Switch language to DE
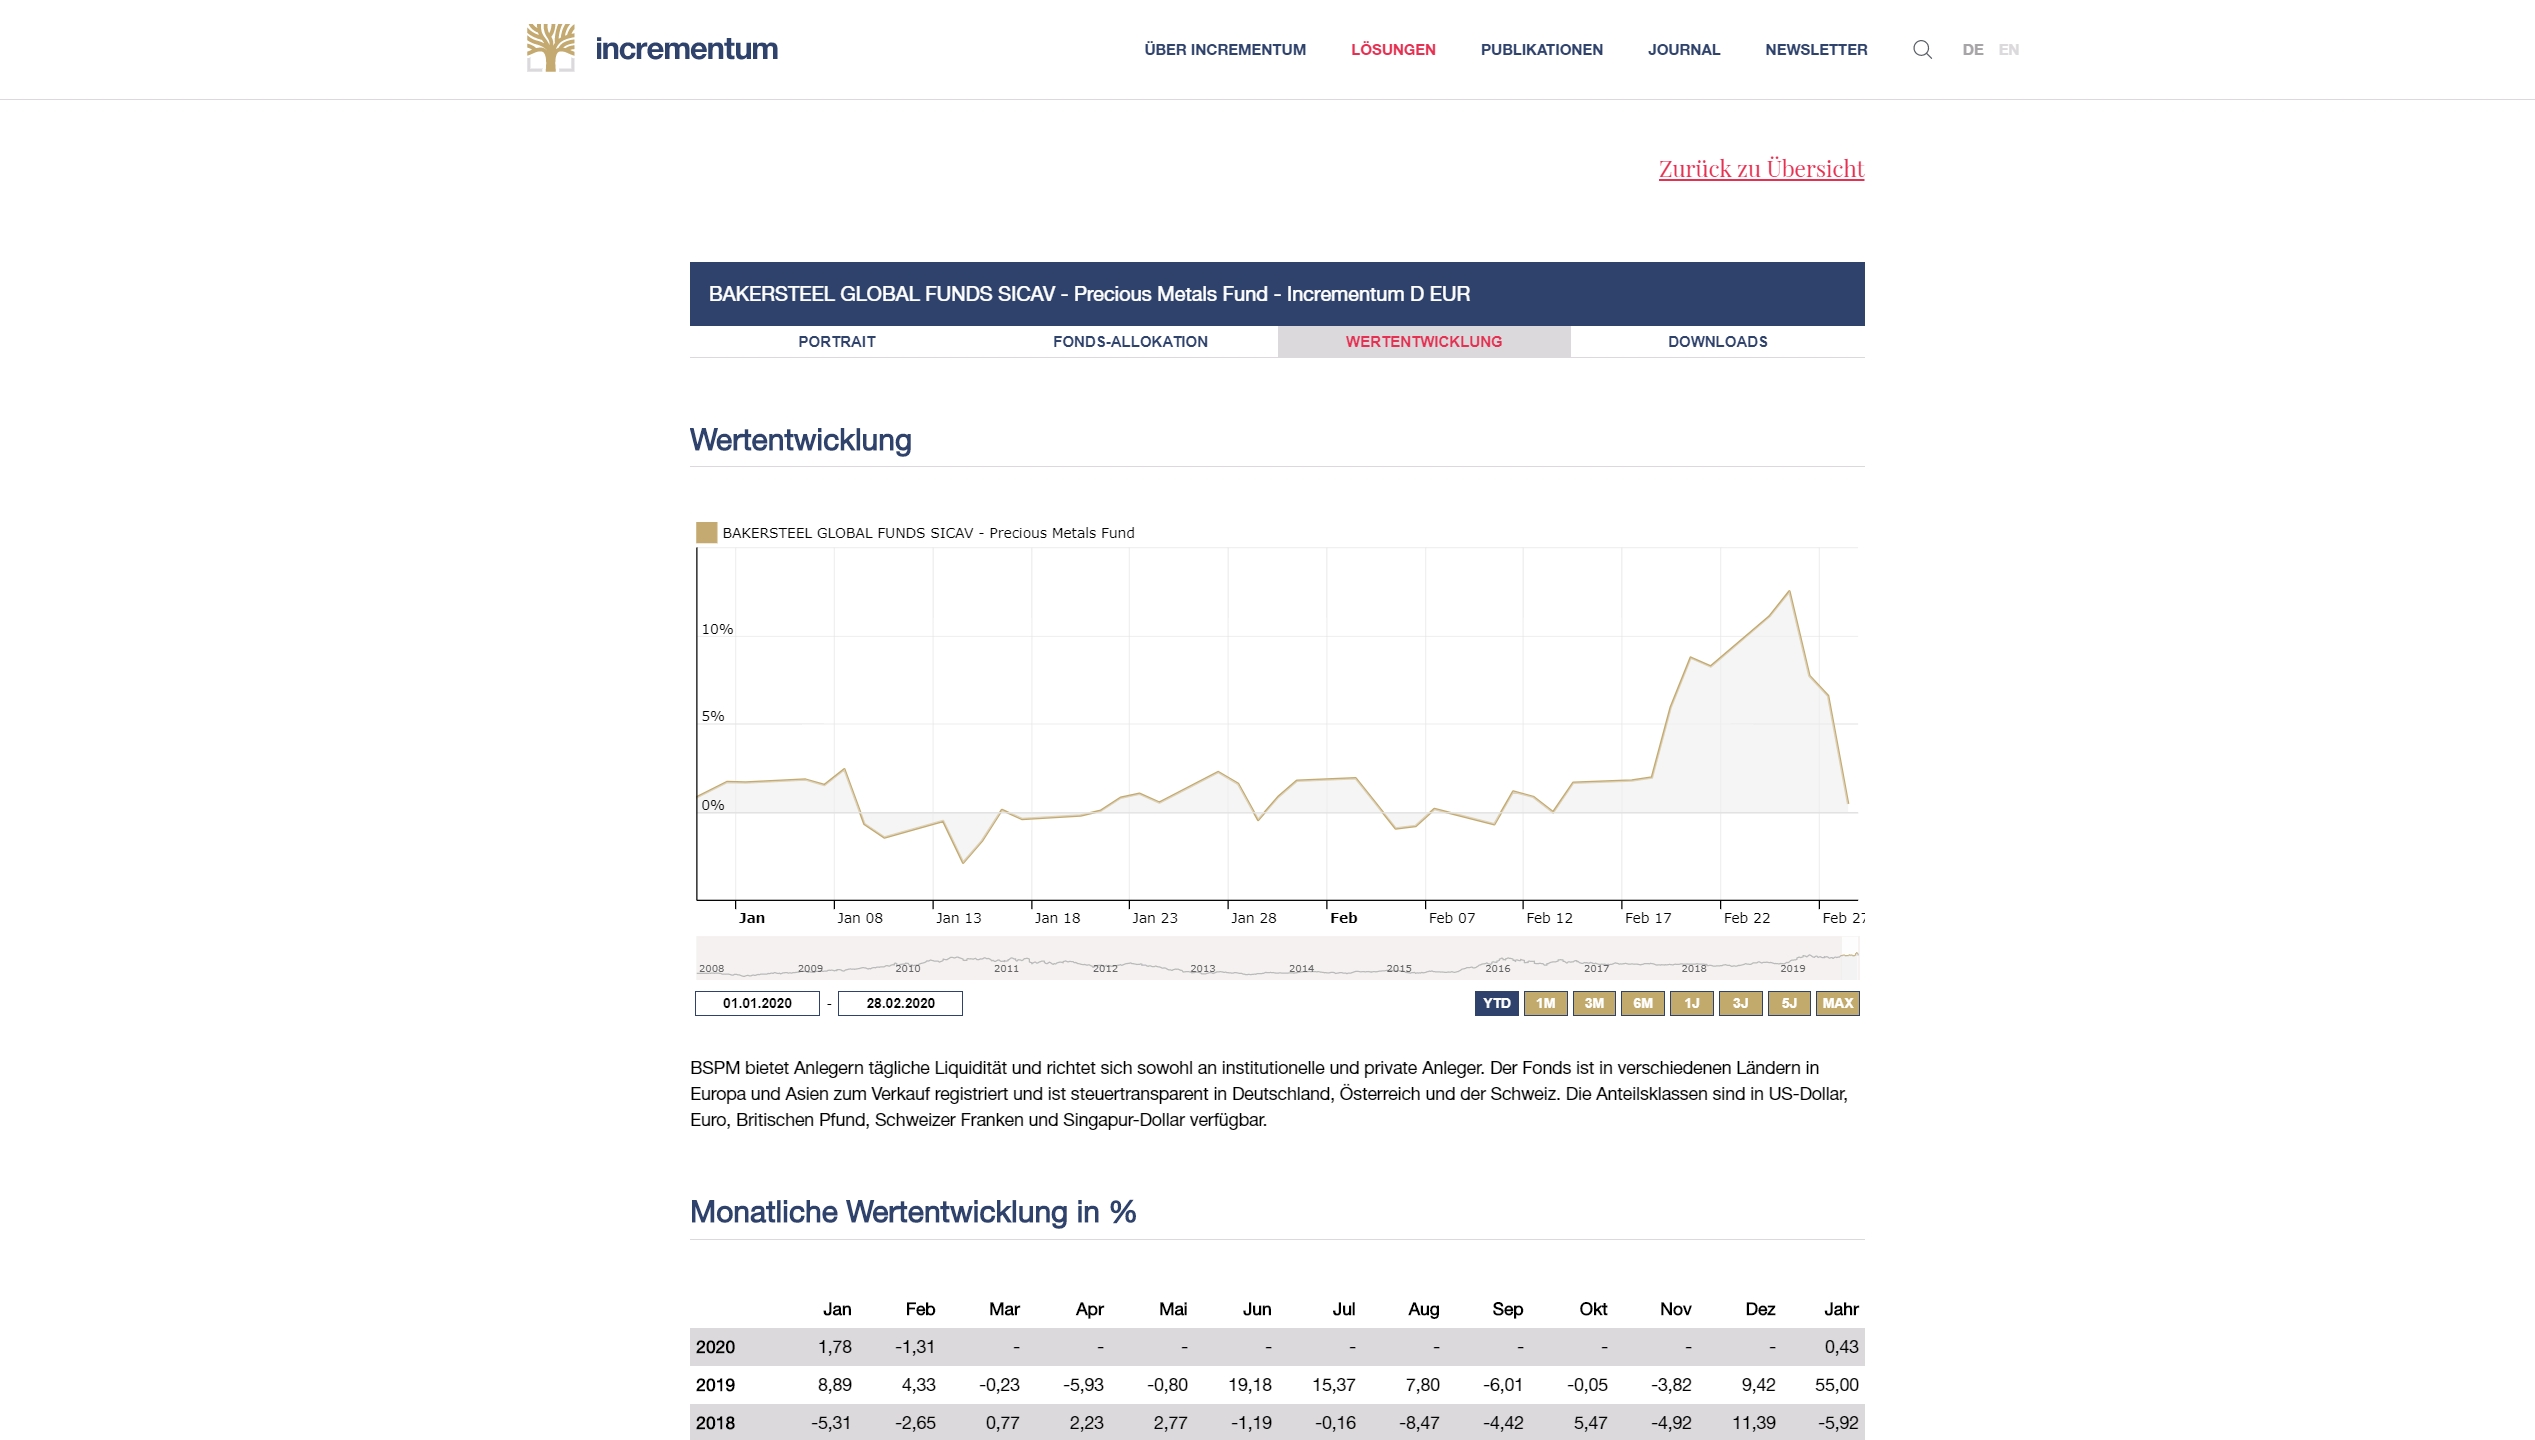2535x1440 pixels. [1972, 49]
